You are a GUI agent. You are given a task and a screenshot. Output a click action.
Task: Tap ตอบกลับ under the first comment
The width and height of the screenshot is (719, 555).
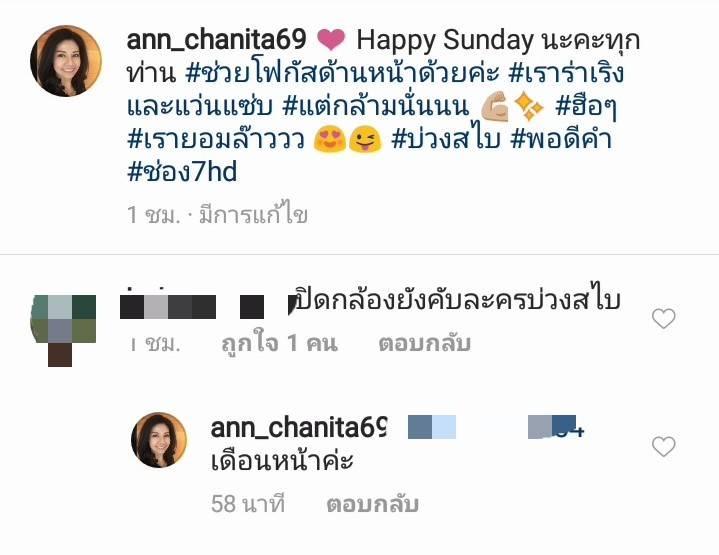pos(425,344)
